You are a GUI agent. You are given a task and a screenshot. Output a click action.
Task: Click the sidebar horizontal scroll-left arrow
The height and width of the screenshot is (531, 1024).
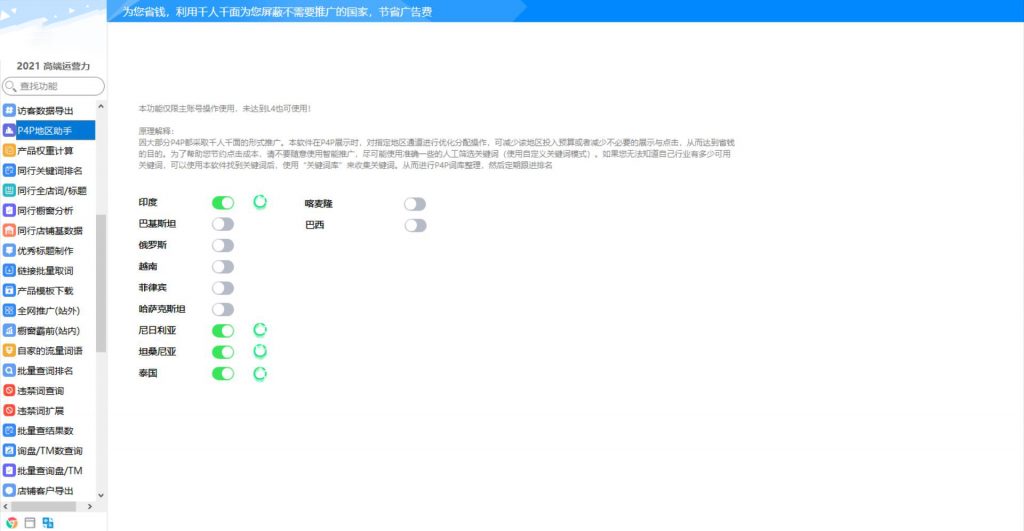point(5,506)
